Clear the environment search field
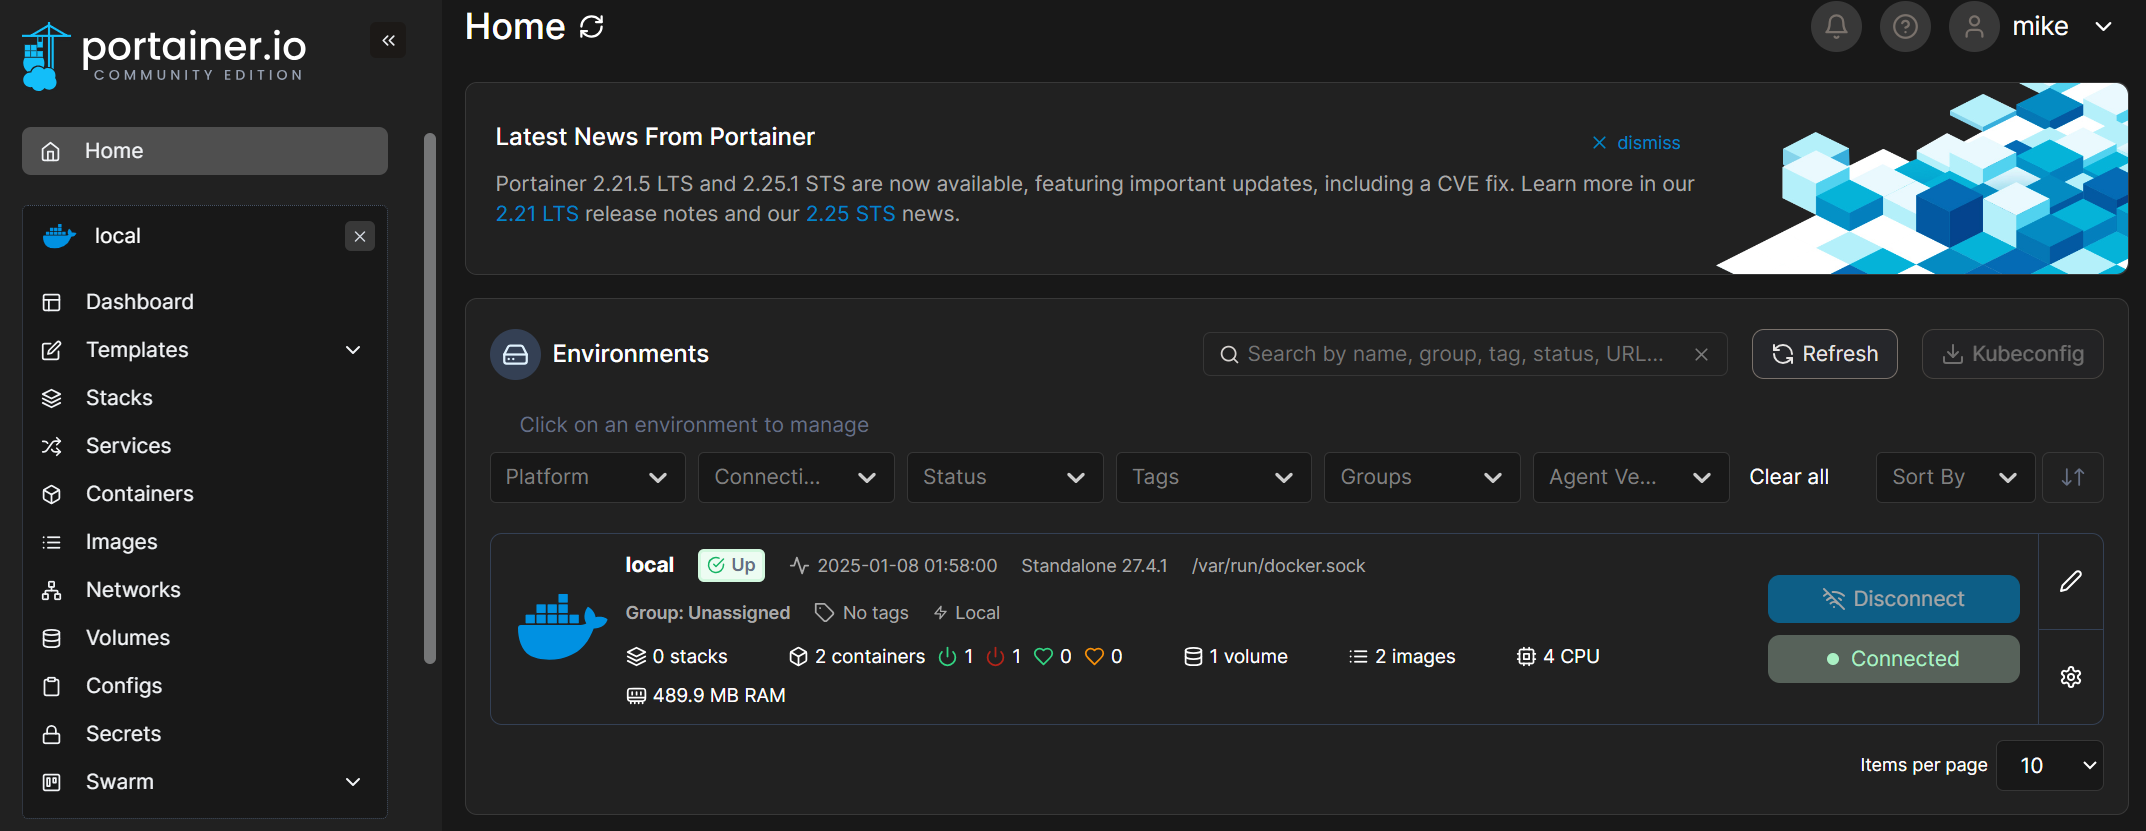Screen dimensions: 2146x831 1701,354
